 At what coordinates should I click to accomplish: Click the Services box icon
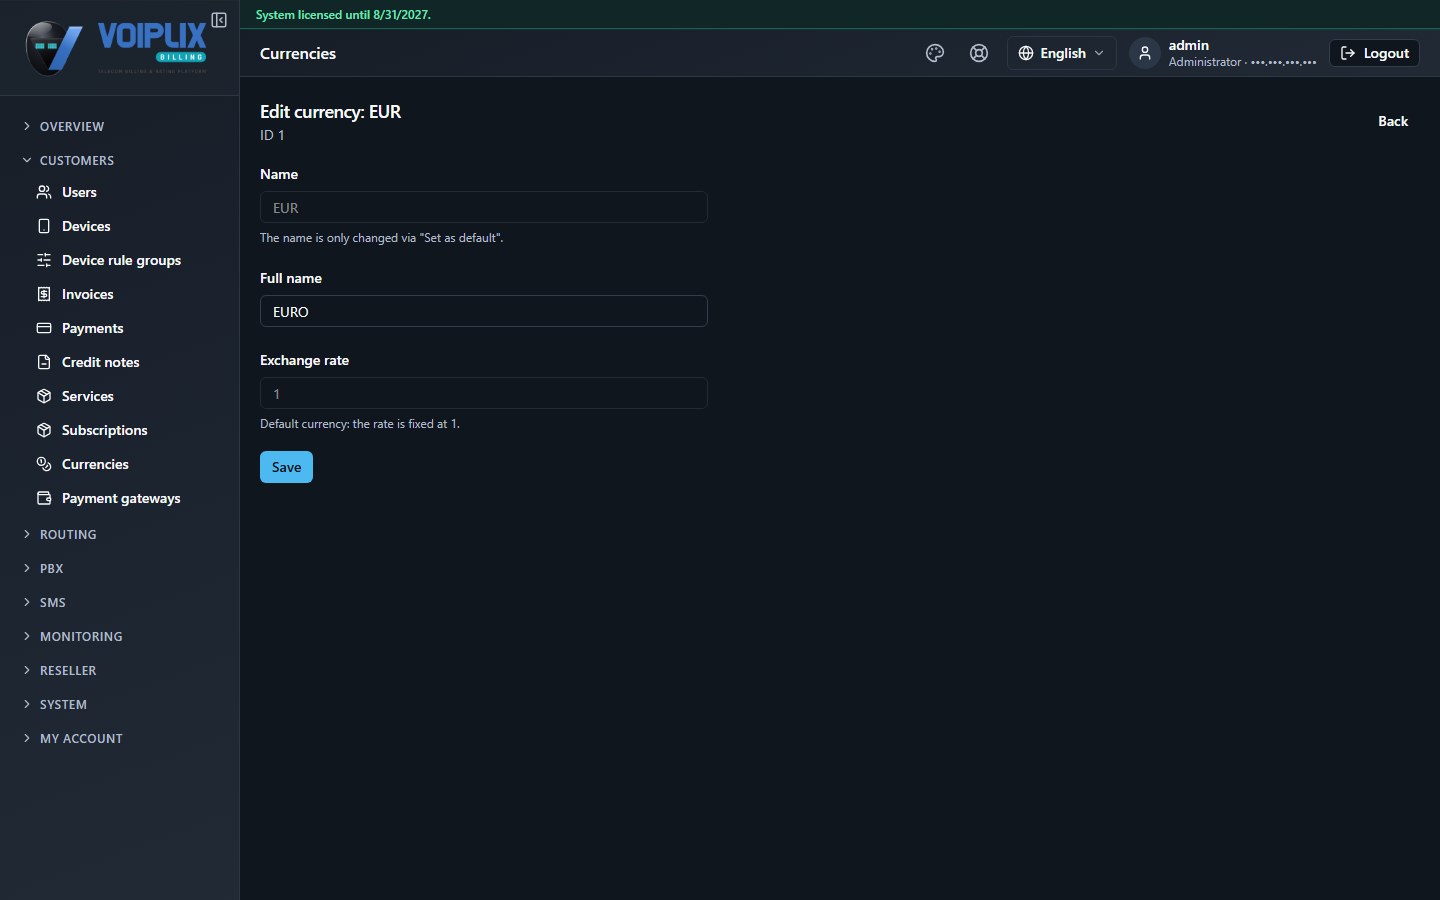click(x=44, y=396)
